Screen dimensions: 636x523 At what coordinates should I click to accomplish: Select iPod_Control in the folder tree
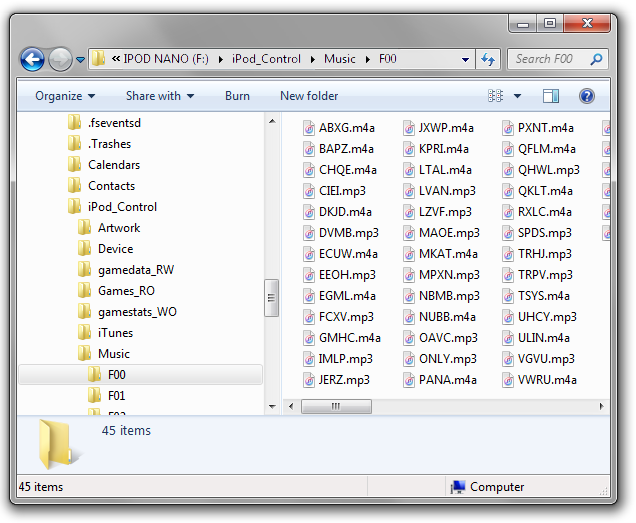click(112, 207)
